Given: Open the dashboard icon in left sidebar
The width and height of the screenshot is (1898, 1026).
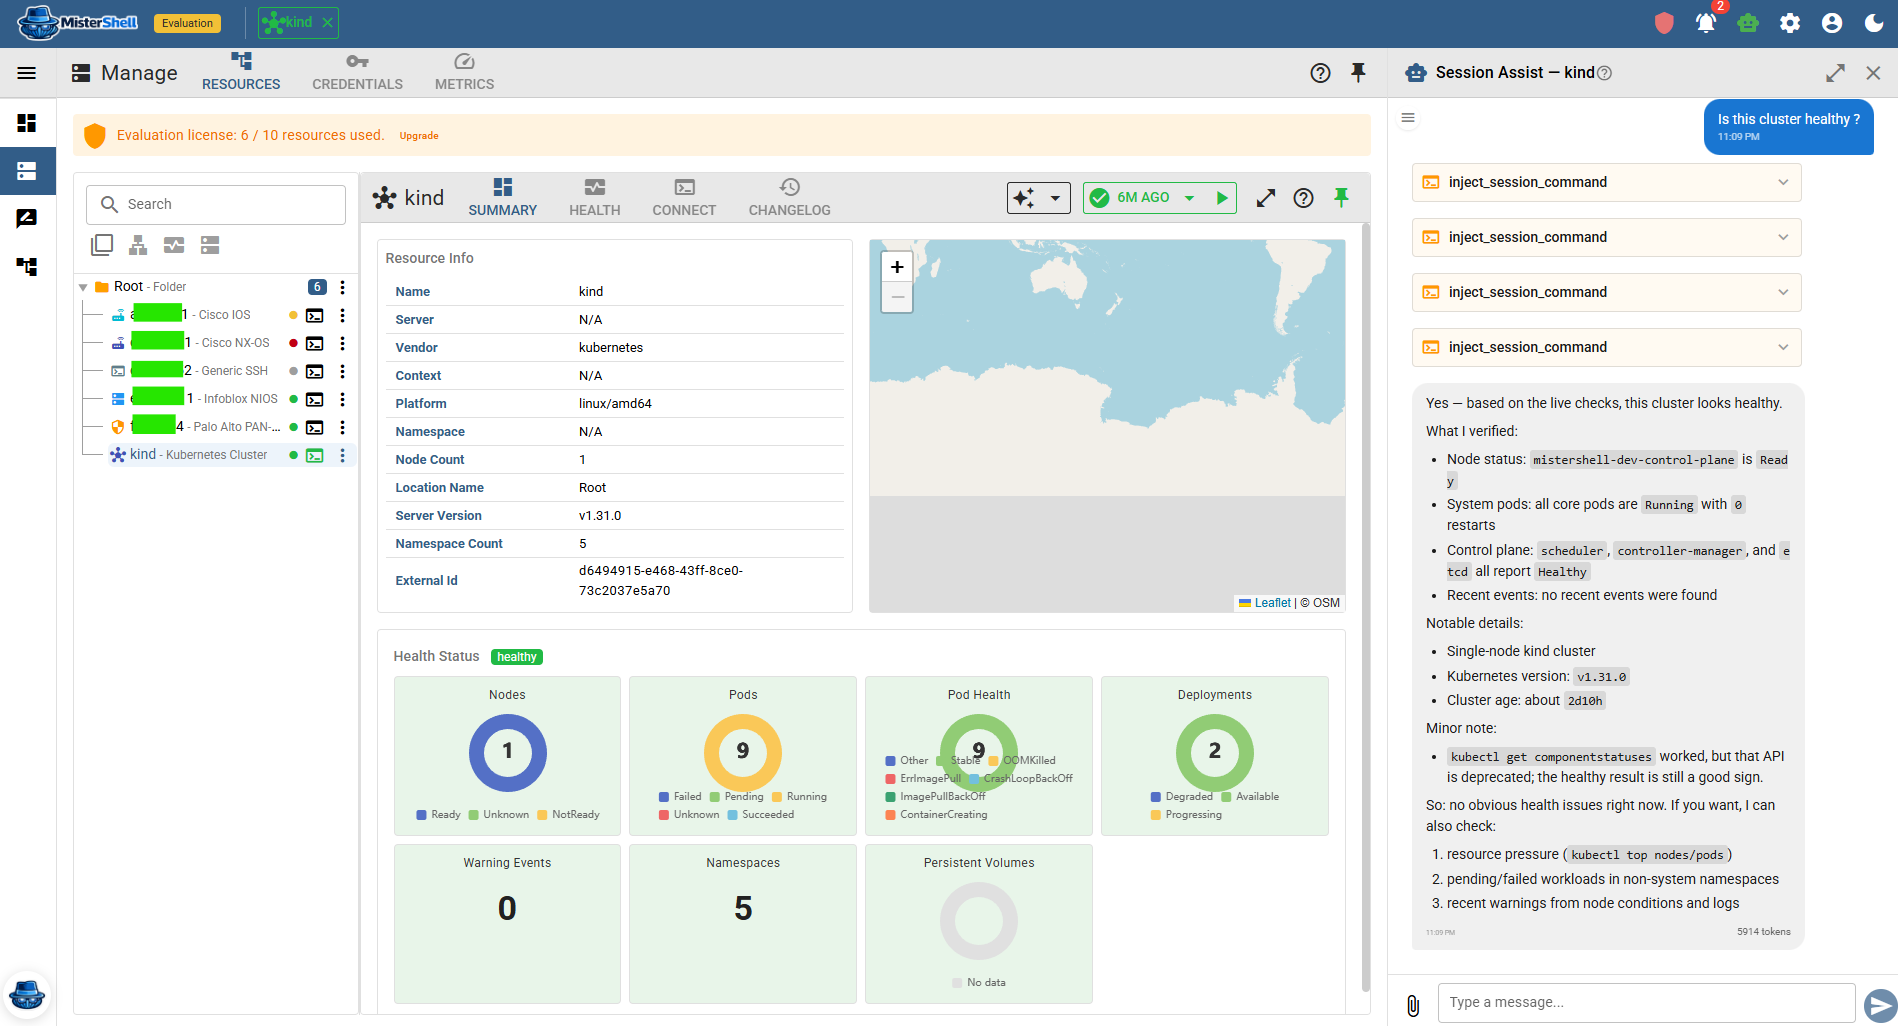Looking at the screenshot, I should (x=27, y=123).
